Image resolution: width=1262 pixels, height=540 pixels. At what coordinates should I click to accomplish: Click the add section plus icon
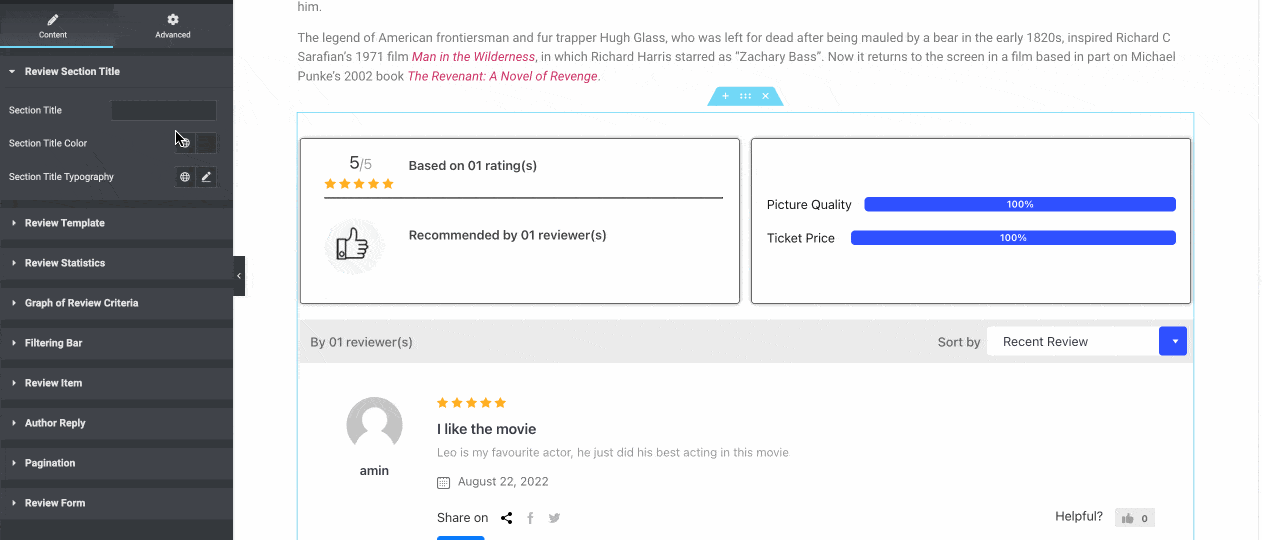pyautogui.click(x=726, y=96)
